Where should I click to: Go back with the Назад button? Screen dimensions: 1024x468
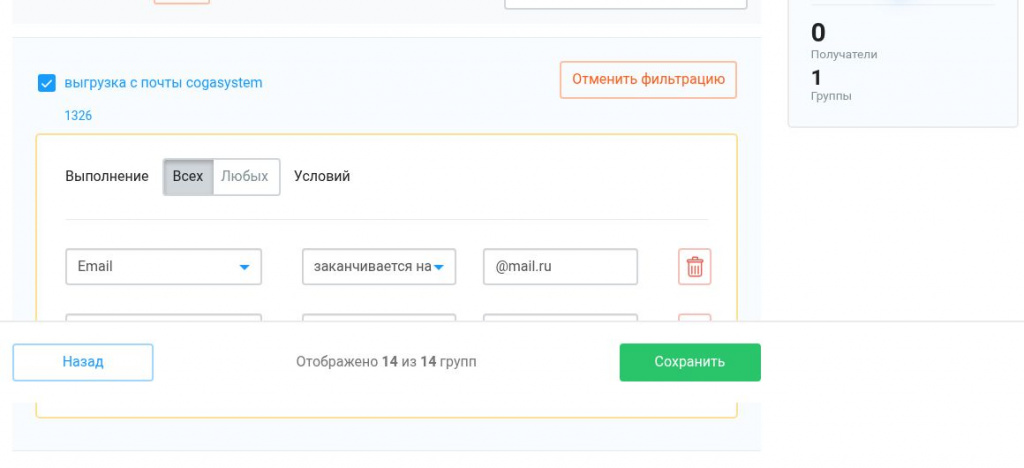pyautogui.click(x=83, y=362)
